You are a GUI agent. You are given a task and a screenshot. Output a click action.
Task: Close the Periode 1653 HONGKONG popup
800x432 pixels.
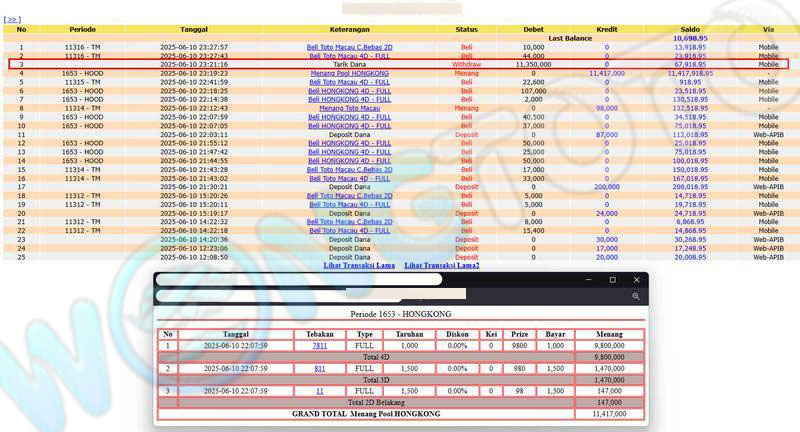coord(635,280)
